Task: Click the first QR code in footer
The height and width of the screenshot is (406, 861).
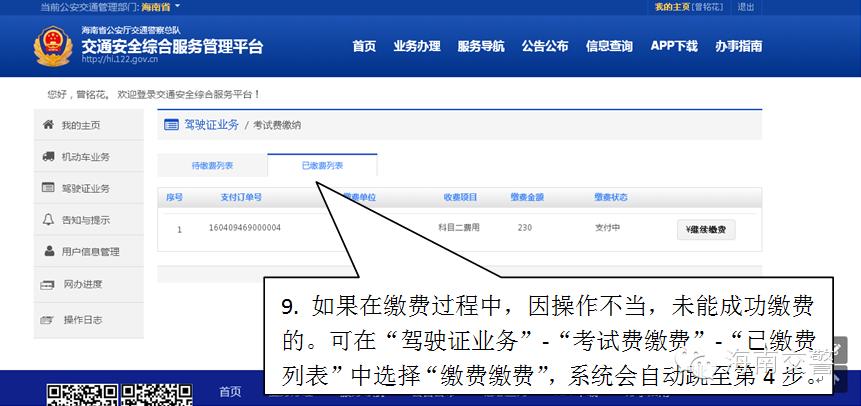Action: coord(82,395)
